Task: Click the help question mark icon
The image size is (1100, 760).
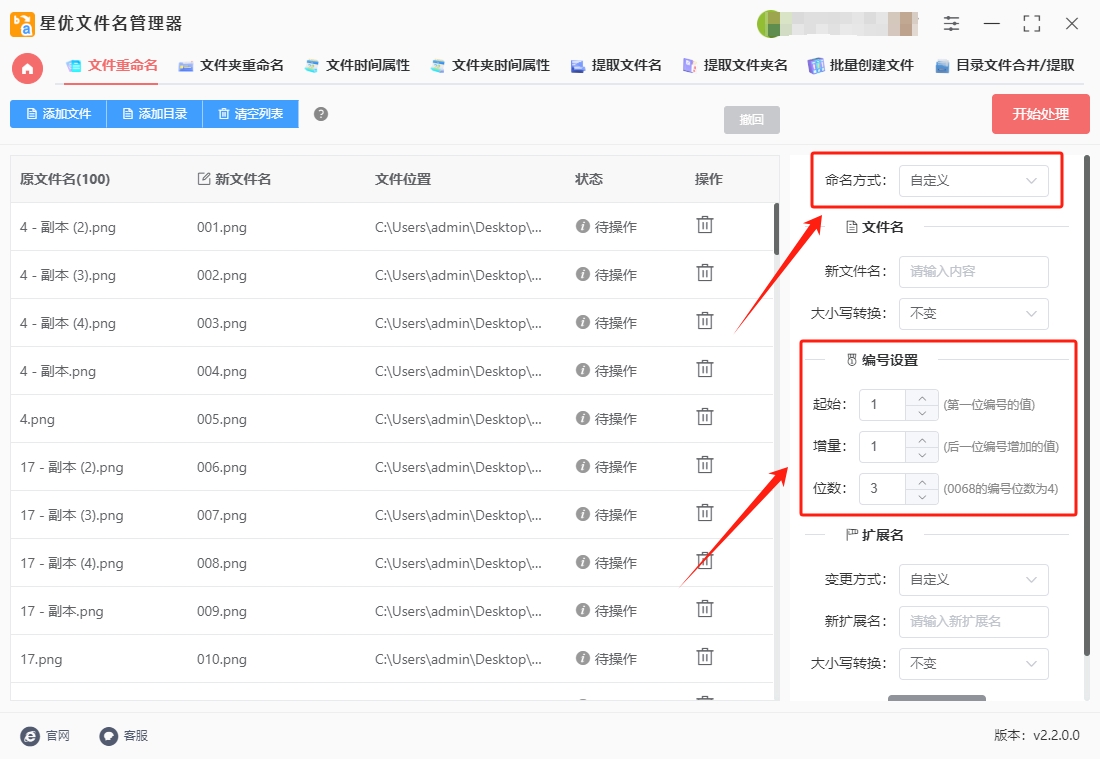Action: pos(321,114)
